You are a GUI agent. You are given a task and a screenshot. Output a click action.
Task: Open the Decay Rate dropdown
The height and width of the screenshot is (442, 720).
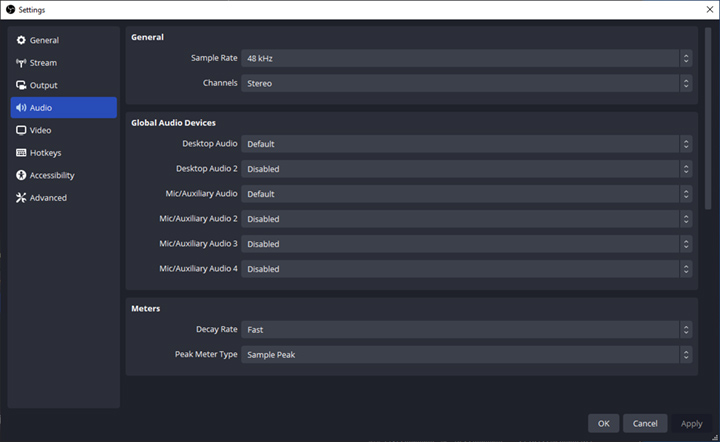click(467, 330)
